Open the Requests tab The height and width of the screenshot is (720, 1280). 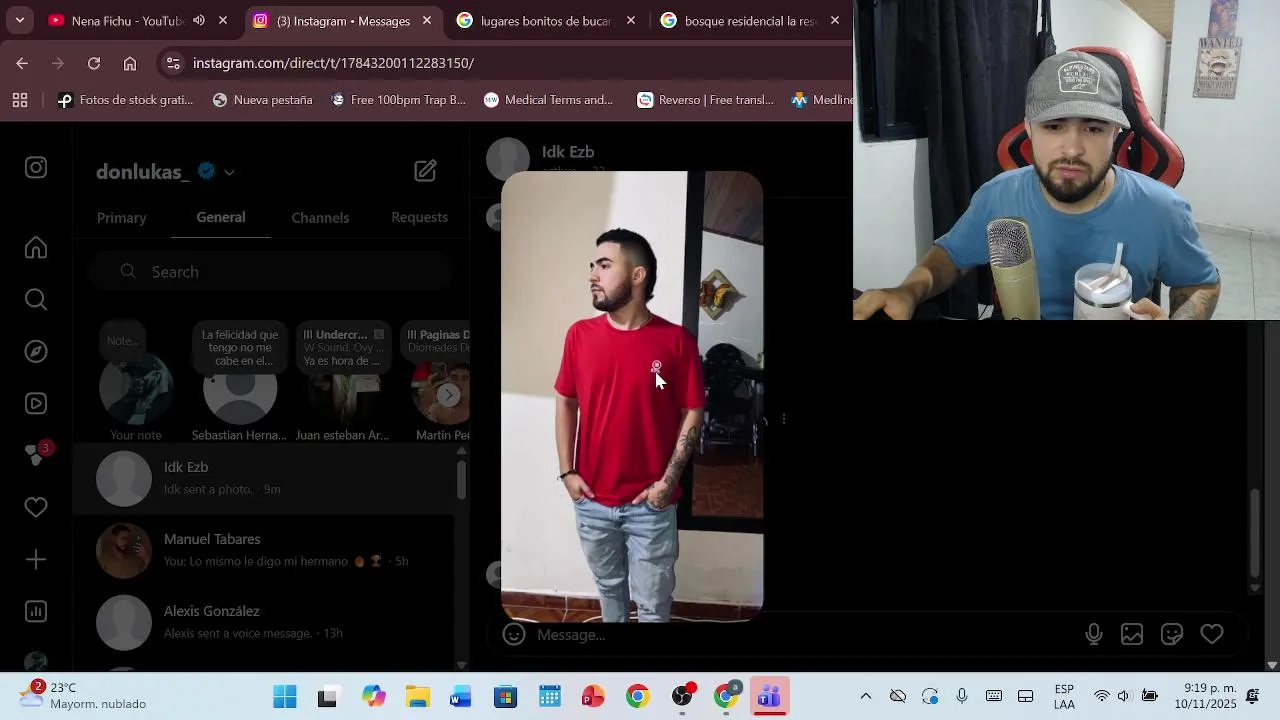click(419, 217)
